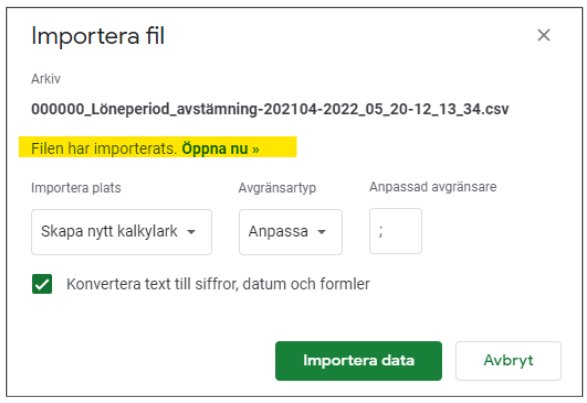Image resolution: width=587 pixels, height=403 pixels.
Task: Click the Filen har importerats message
Action: coord(104,149)
